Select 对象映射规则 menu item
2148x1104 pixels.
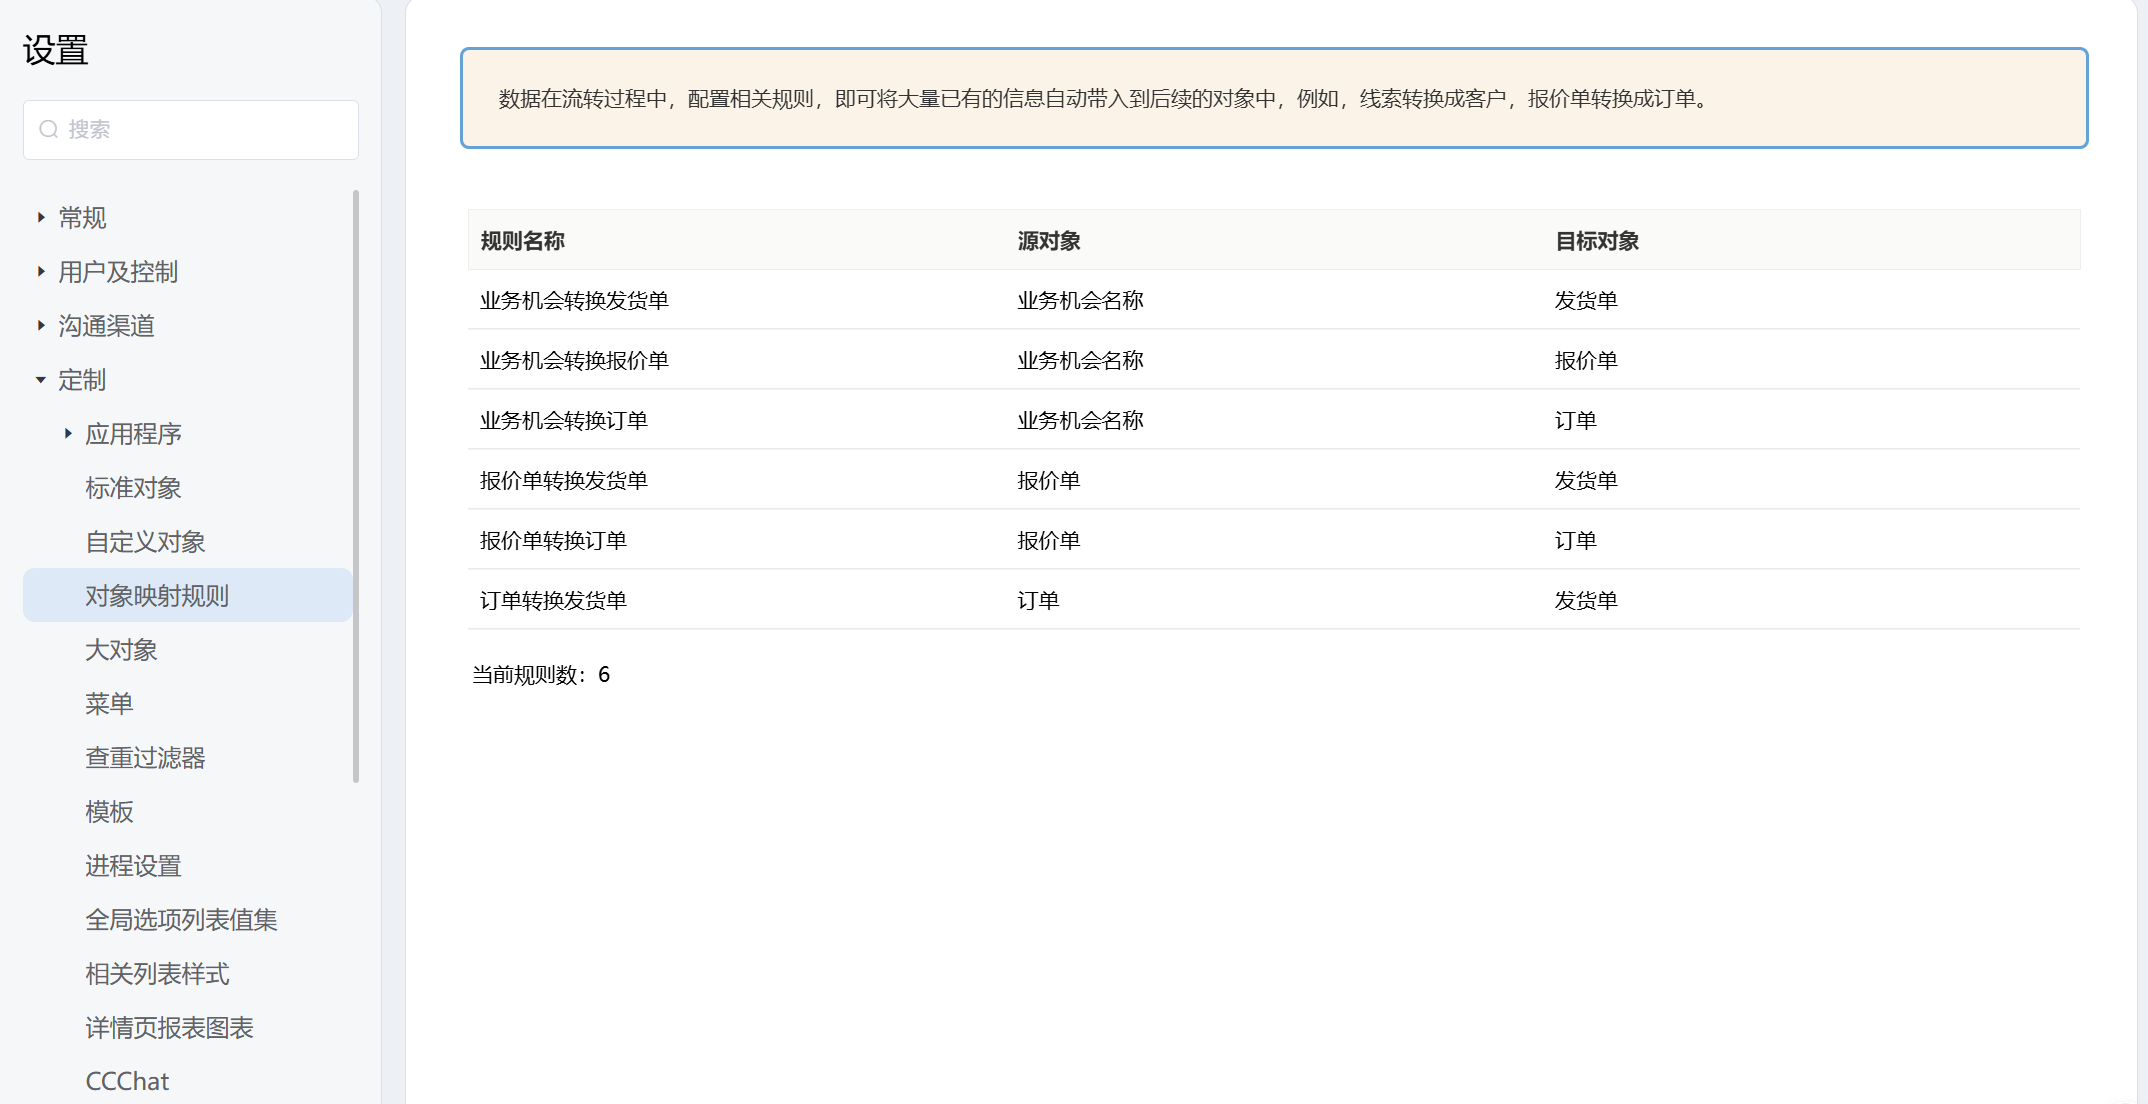coord(157,596)
